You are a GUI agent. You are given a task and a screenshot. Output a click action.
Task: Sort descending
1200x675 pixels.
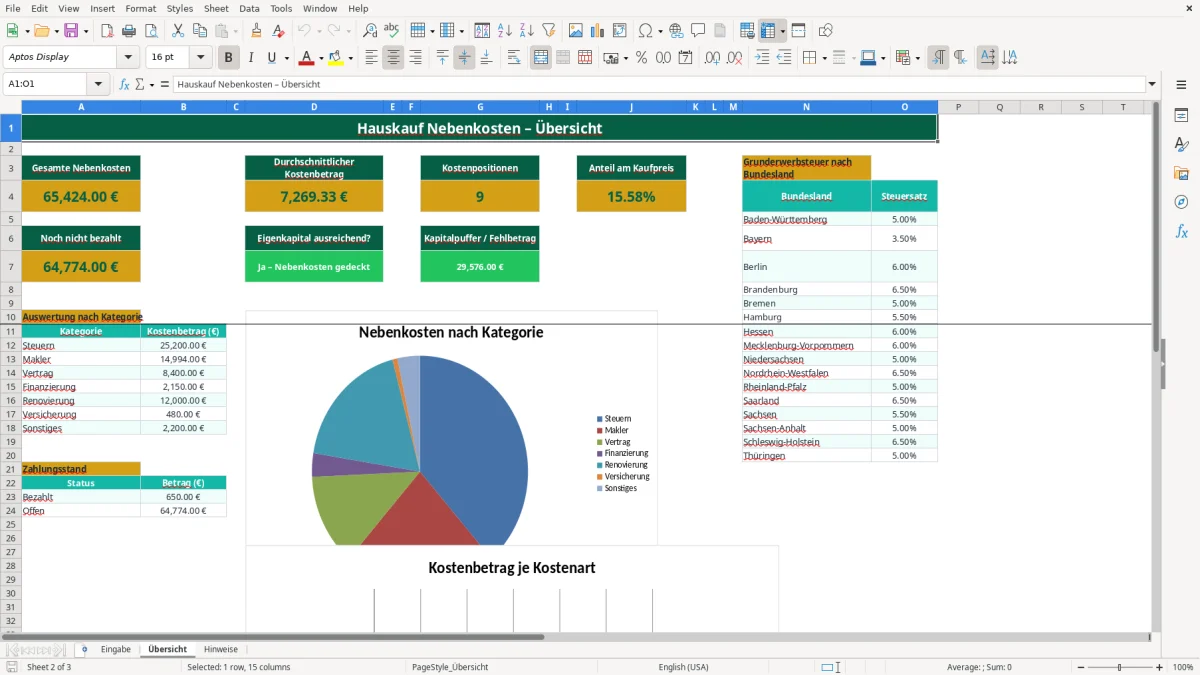(526, 31)
